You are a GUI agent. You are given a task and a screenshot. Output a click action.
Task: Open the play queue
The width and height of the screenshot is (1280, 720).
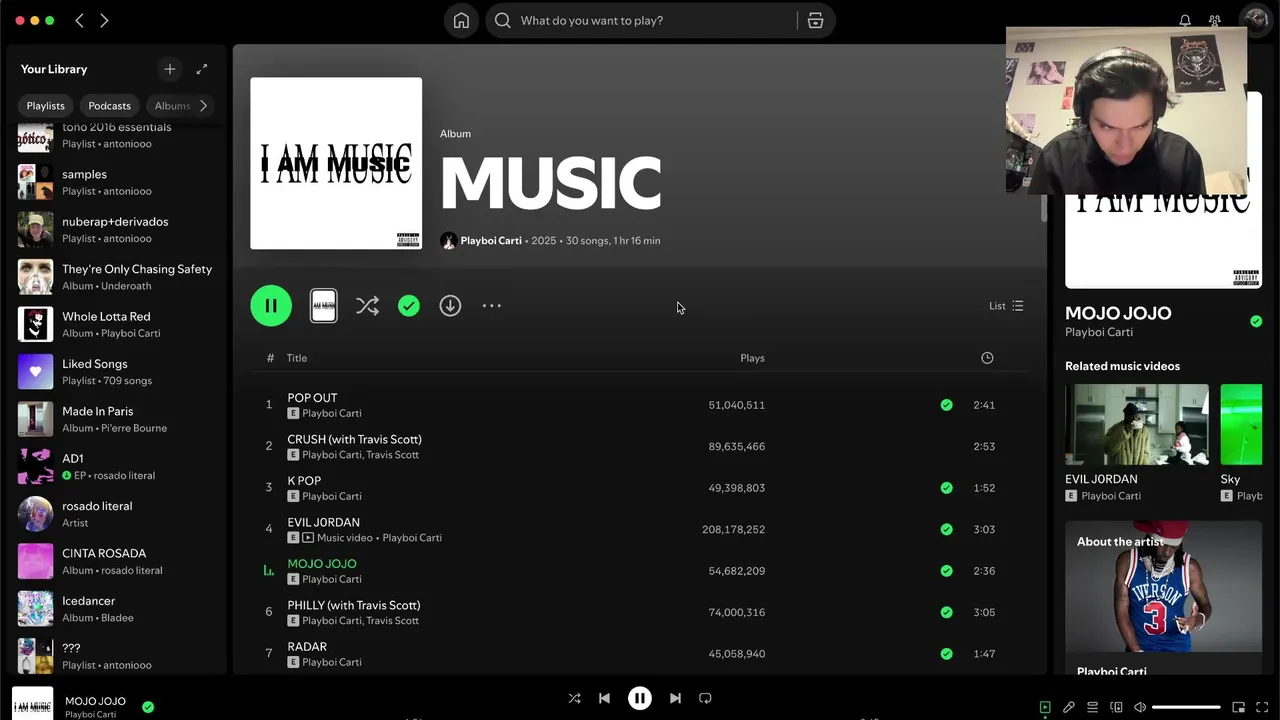coord(1092,707)
